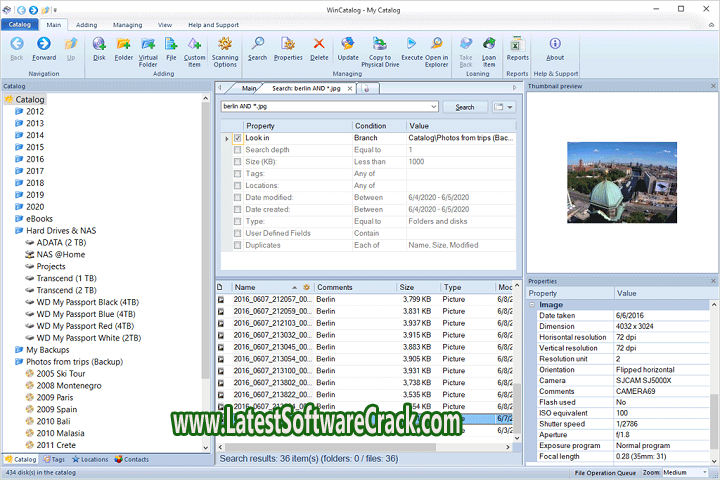Click the Forward navigation icon
This screenshot has height=480, width=720.
click(x=44, y=44)
